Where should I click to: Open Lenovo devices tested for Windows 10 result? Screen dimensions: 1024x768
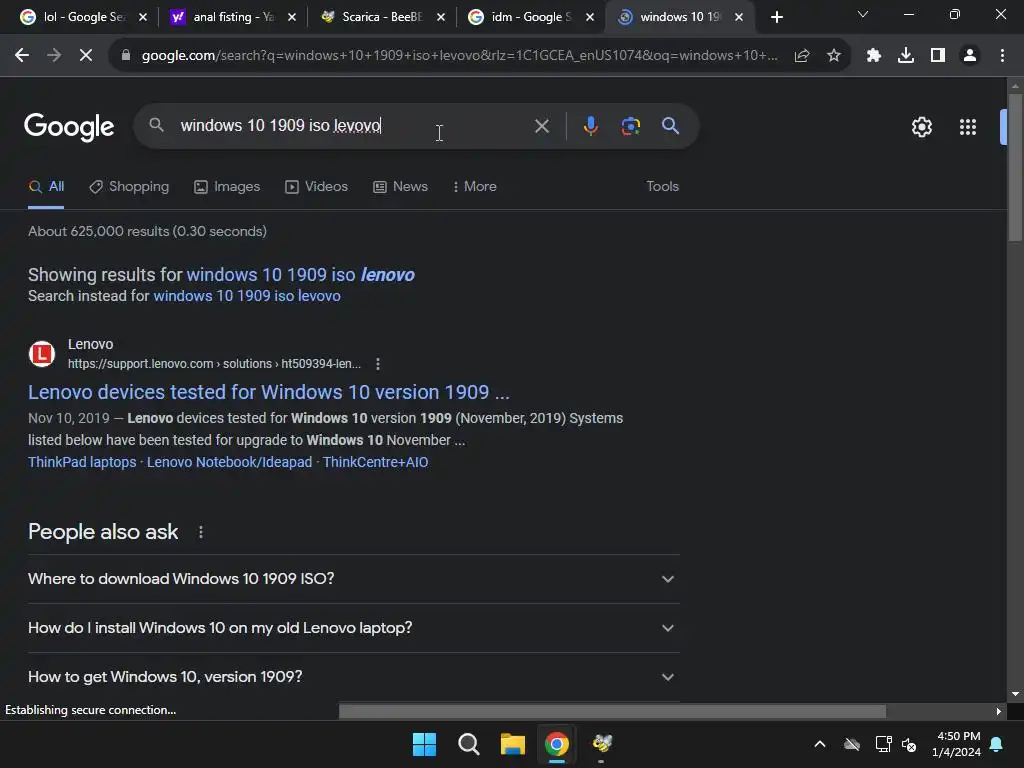(x=268, y=392)
